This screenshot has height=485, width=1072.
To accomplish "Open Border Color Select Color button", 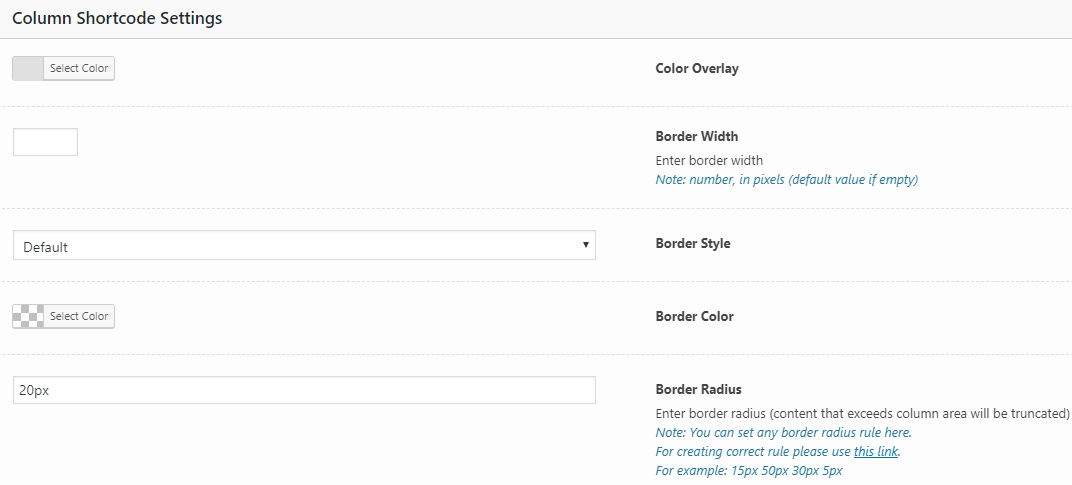I will tap(79, 316).
